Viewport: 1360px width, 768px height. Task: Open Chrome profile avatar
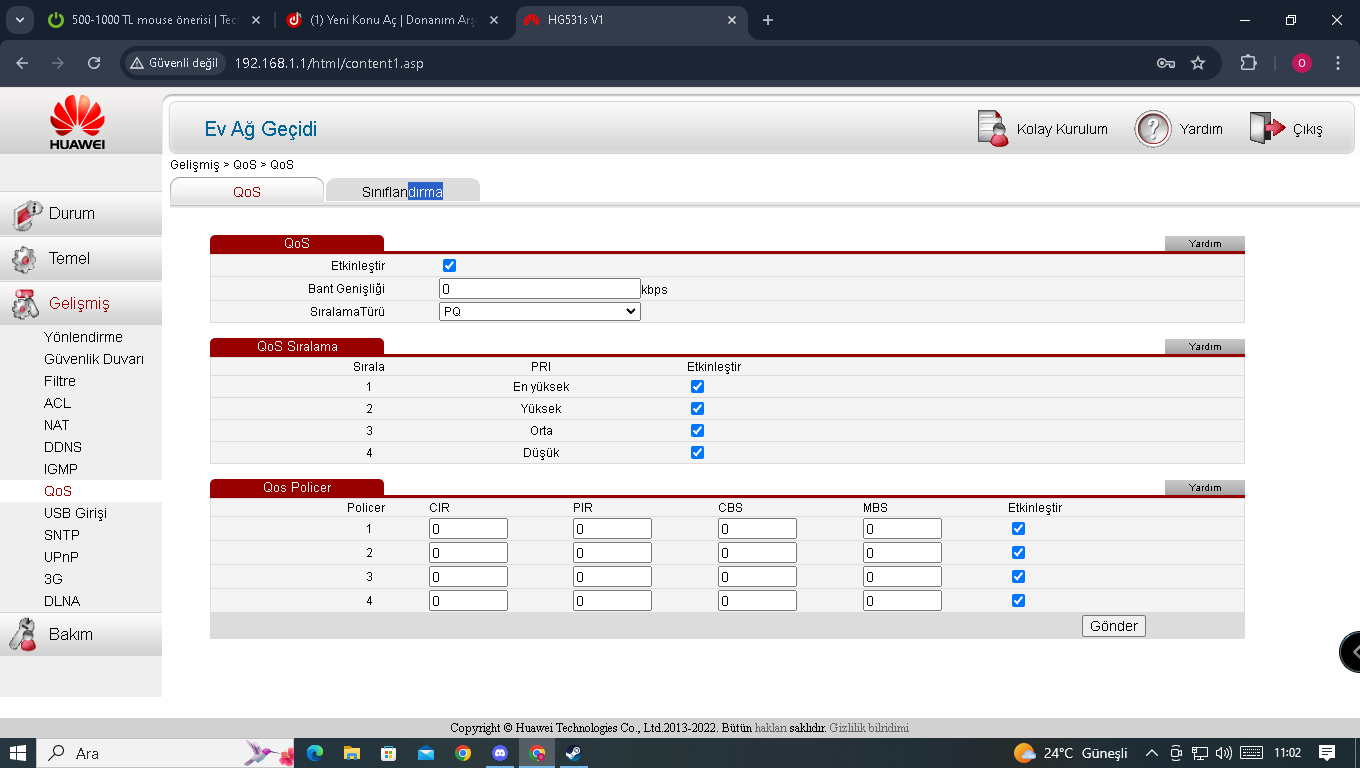(1301, 63)
